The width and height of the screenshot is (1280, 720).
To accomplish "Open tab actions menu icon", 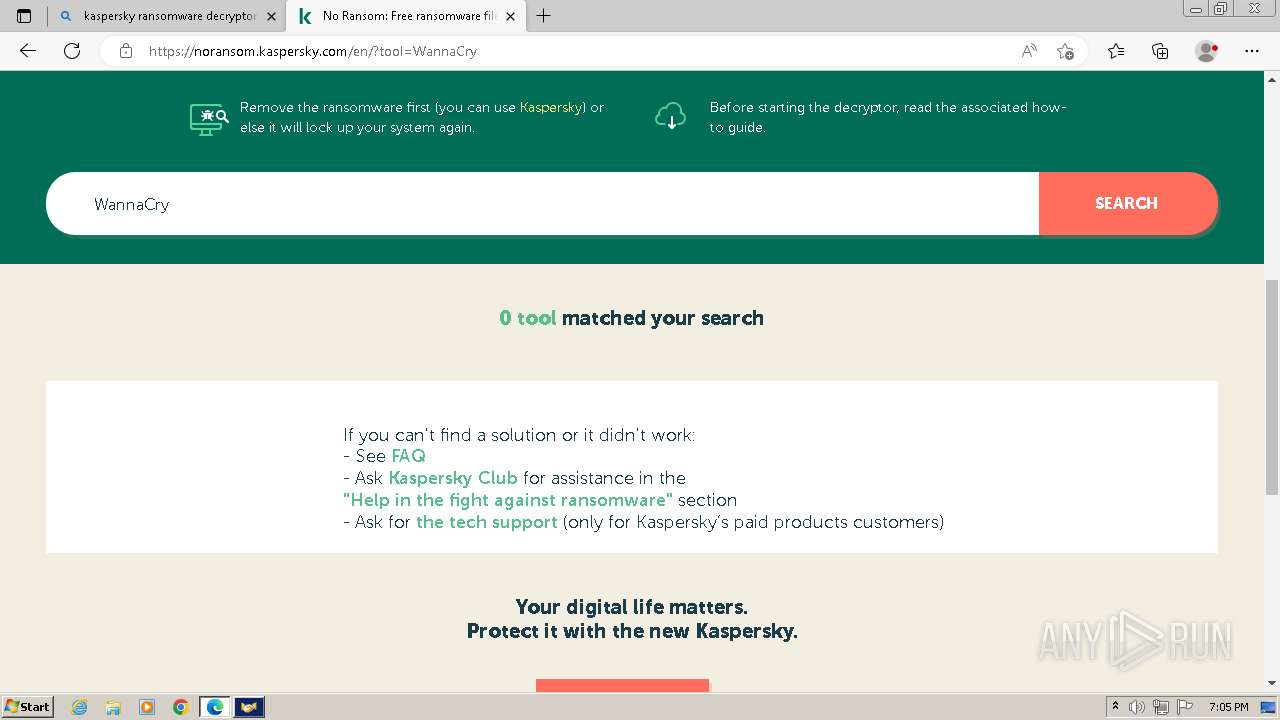I will tap(24, 16).
